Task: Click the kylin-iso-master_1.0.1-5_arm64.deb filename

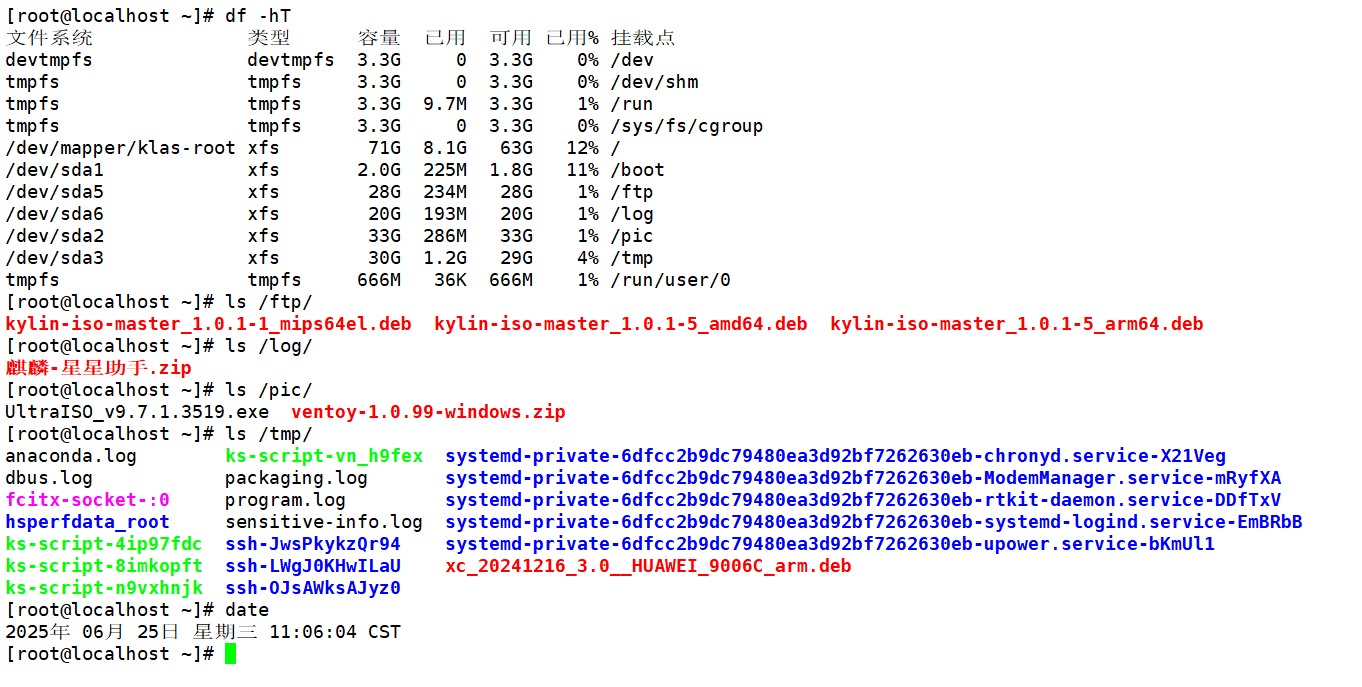Action: click(1016, 324)
